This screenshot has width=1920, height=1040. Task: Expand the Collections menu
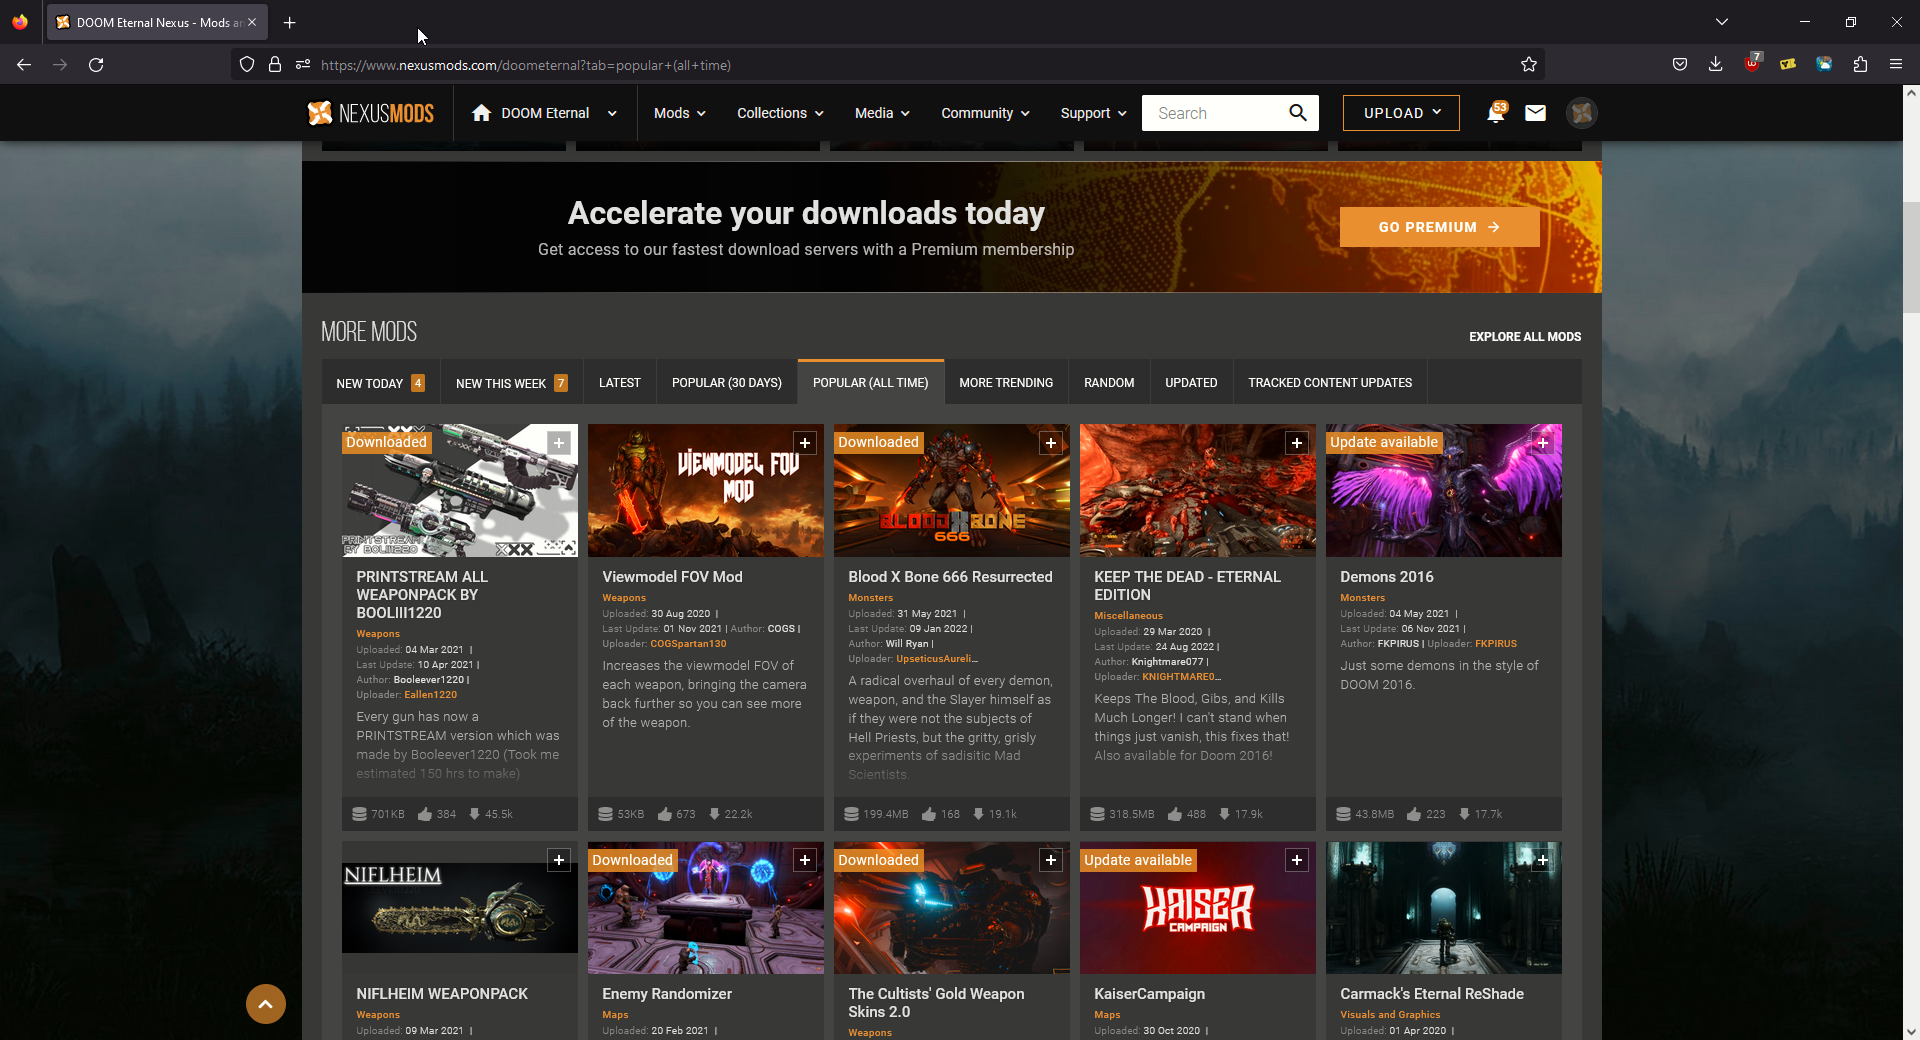point(780,113)
